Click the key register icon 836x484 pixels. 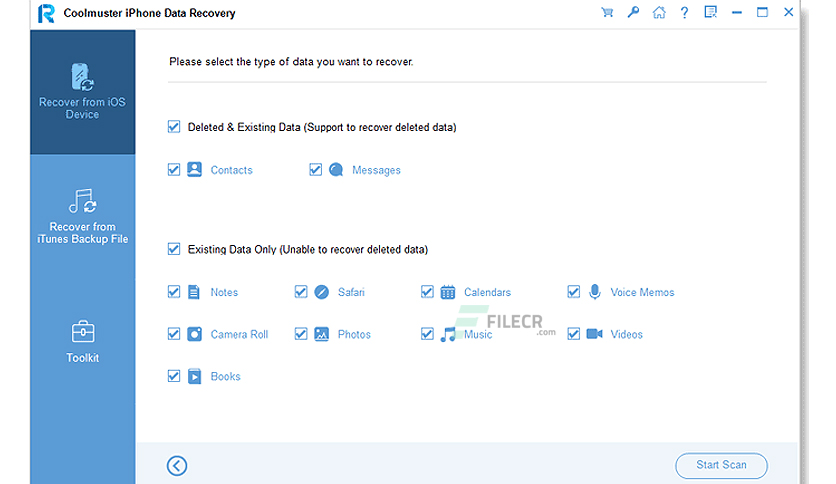[x=633, y=12]
